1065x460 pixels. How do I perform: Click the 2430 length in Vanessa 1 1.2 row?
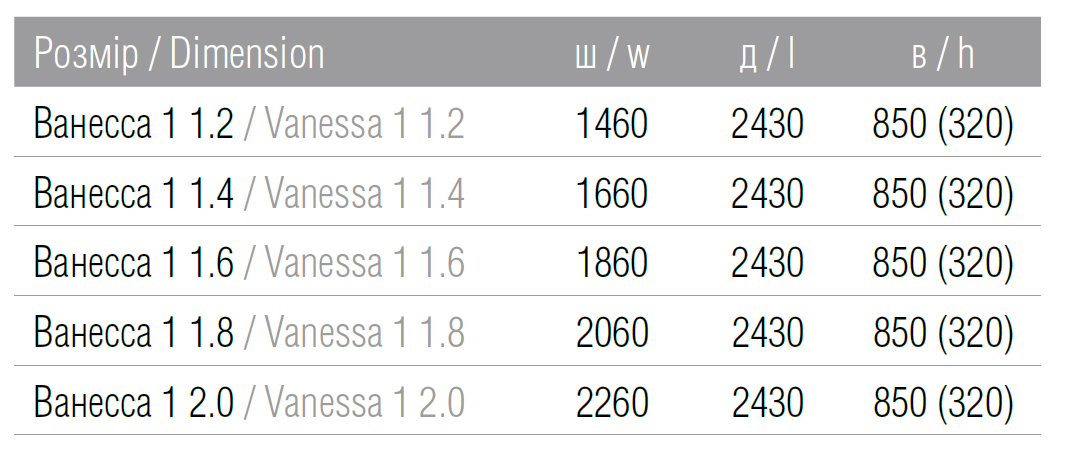point(767,125)
